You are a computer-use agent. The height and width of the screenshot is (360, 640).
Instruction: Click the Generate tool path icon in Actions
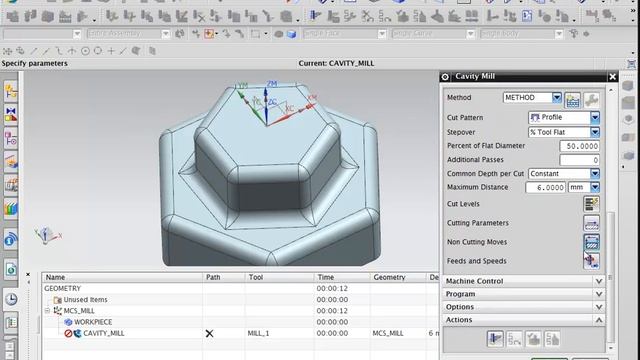point(495,339)
